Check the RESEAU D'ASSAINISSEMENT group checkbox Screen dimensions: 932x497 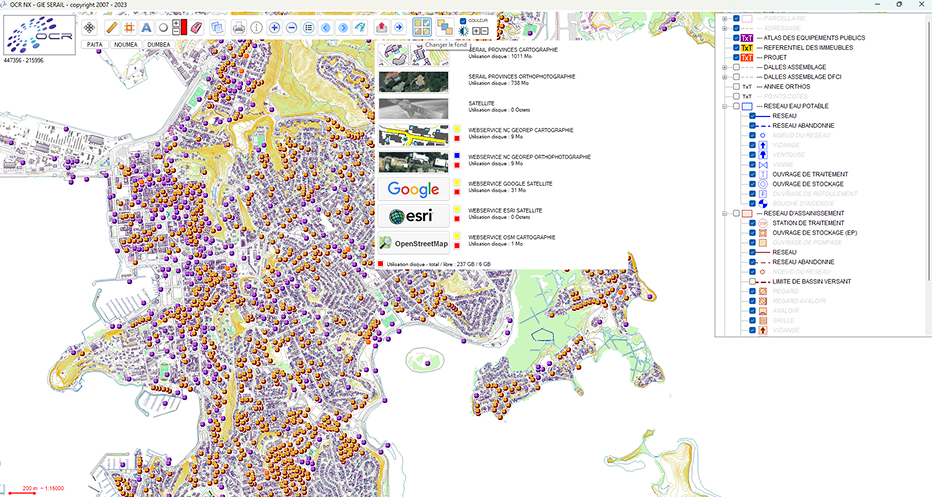pos(736,213)
